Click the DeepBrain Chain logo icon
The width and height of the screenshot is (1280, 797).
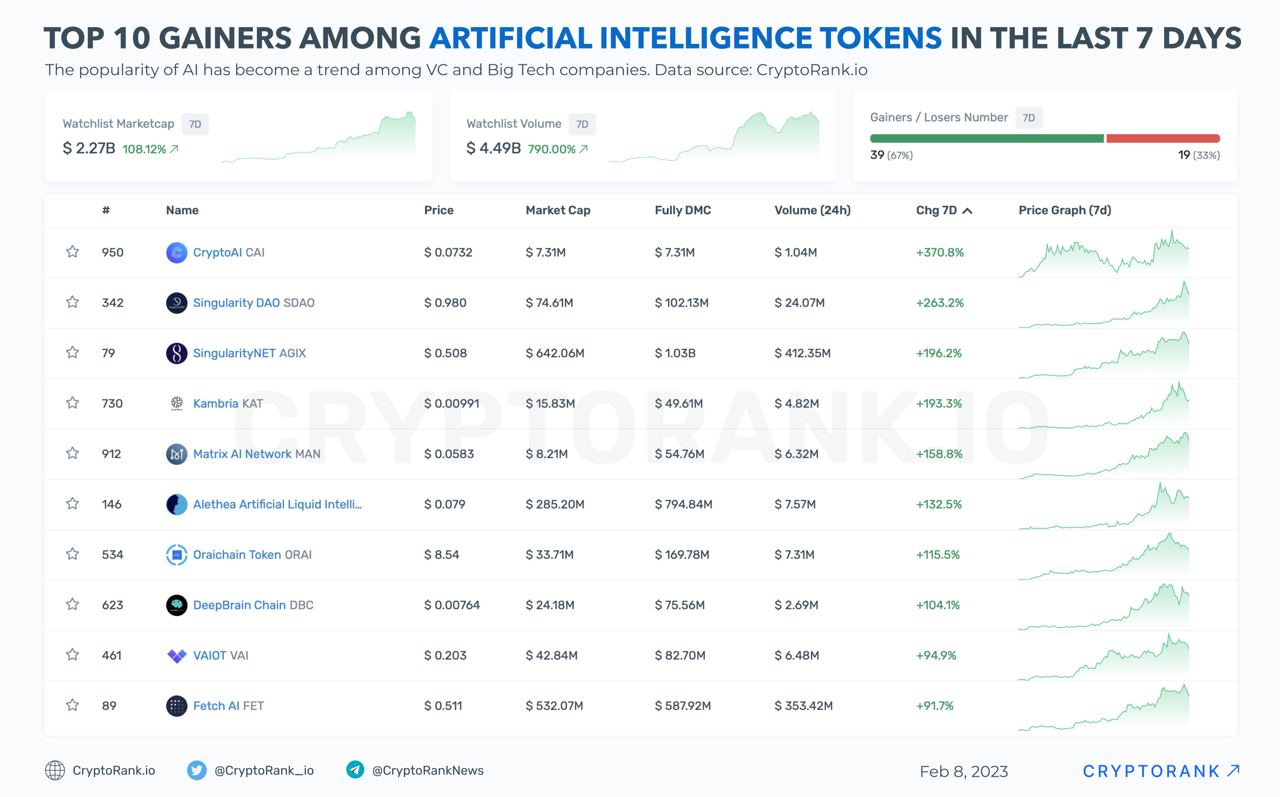tap(176, 605)
